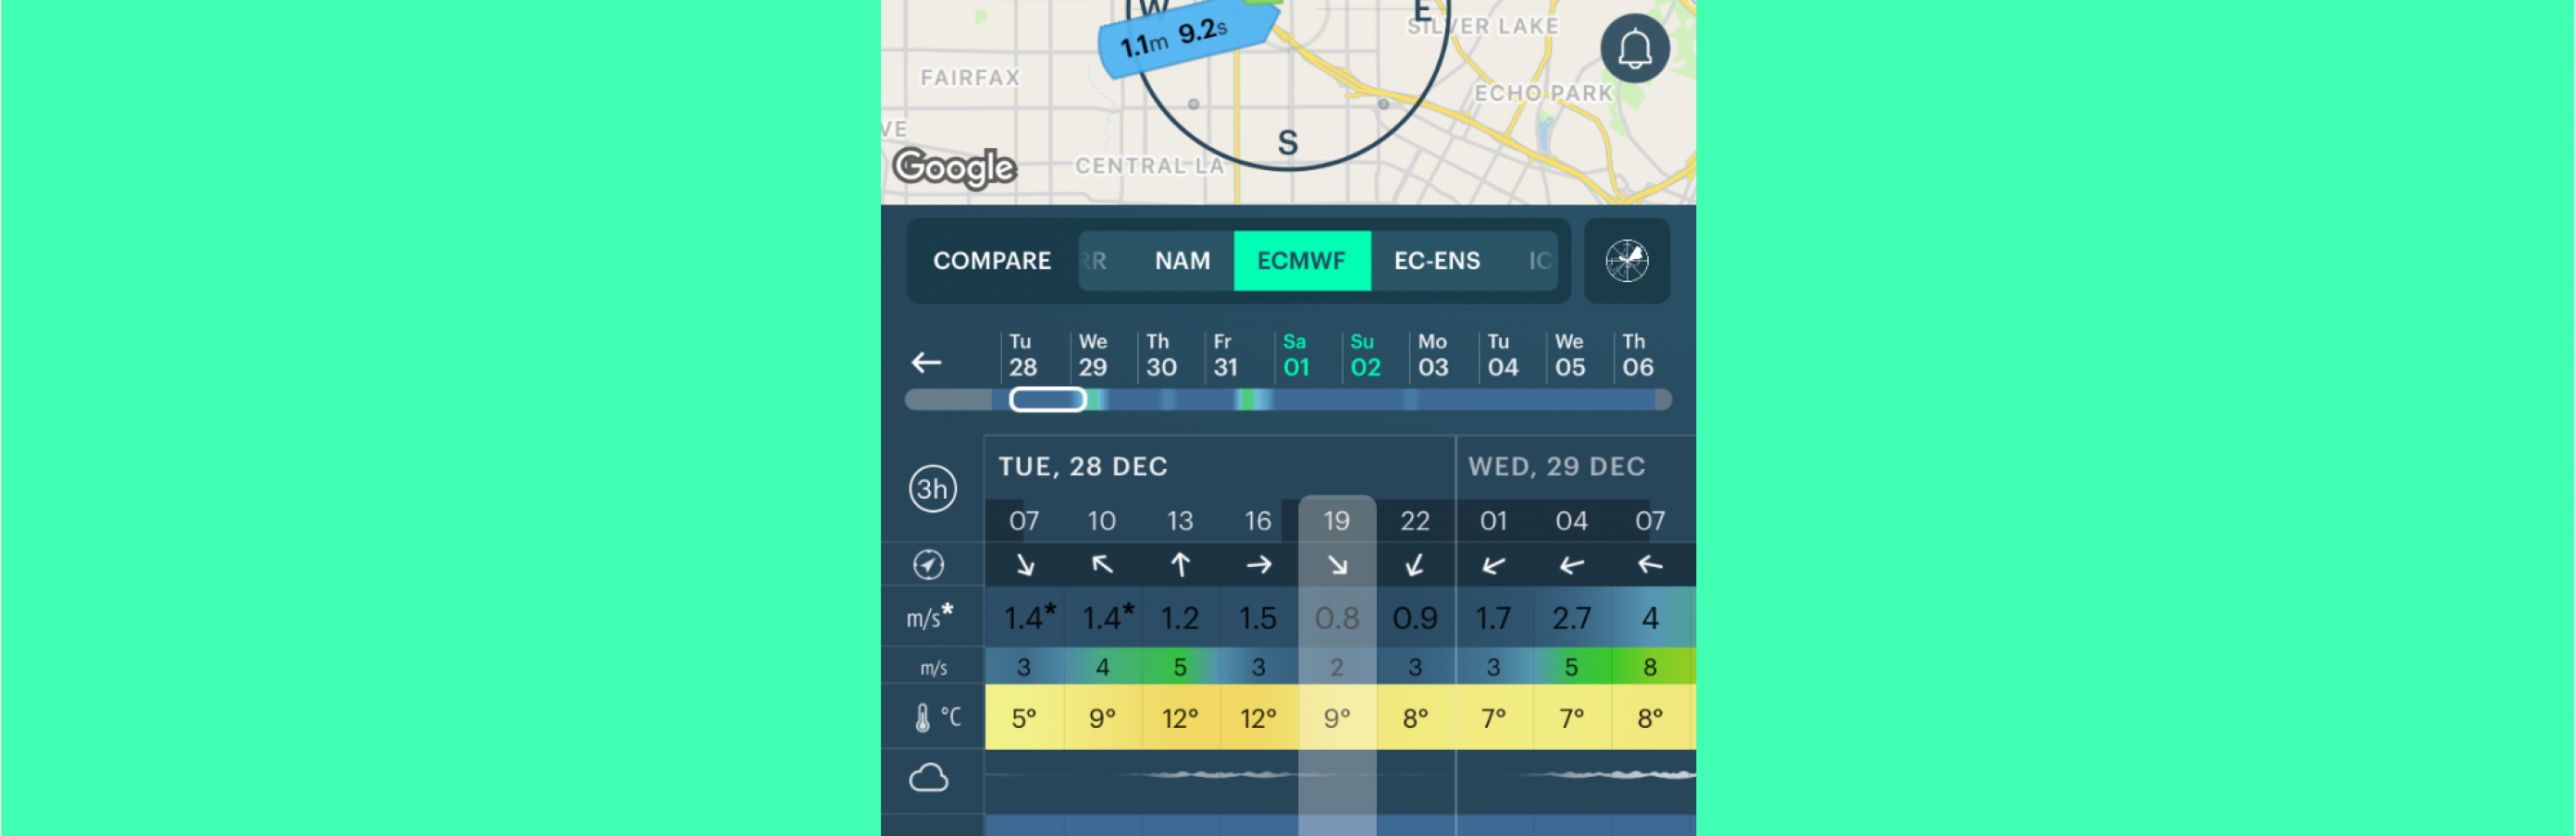Image resolution: width=2576 pixels, height=836 pixels.
Task: Open the wind rose compass view
Action: click(1626, 261)
